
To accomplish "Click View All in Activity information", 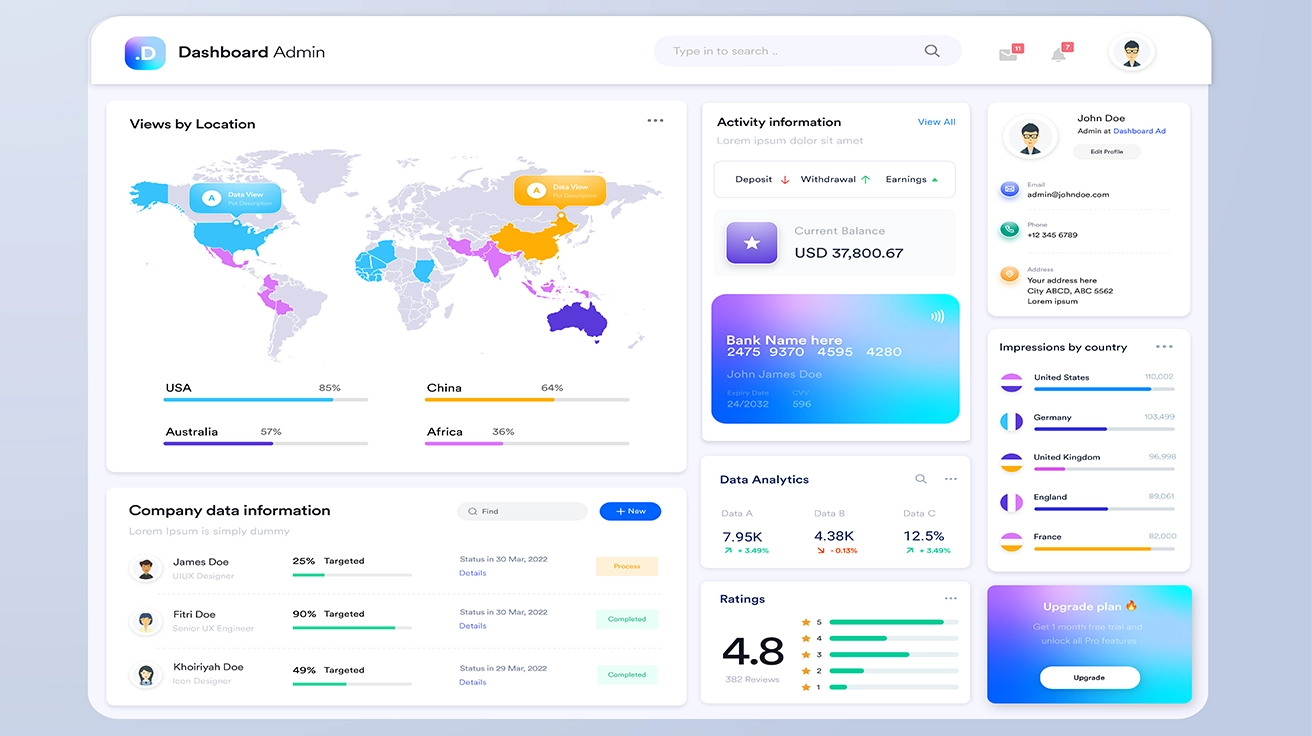I will [936, 122].
